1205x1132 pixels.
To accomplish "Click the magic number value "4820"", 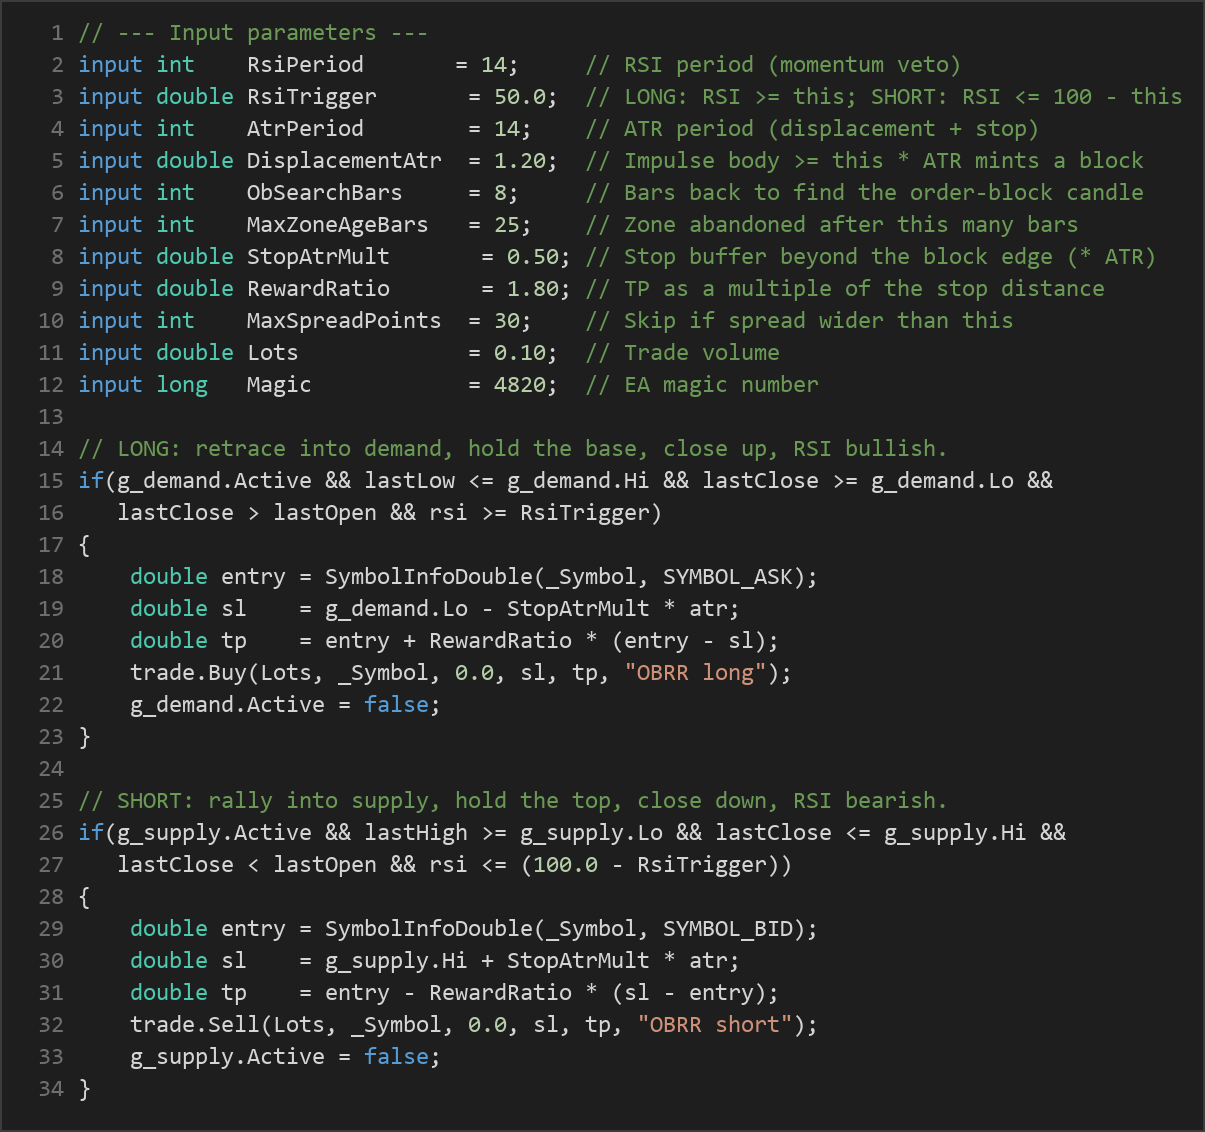I will (x=519, y=385).
